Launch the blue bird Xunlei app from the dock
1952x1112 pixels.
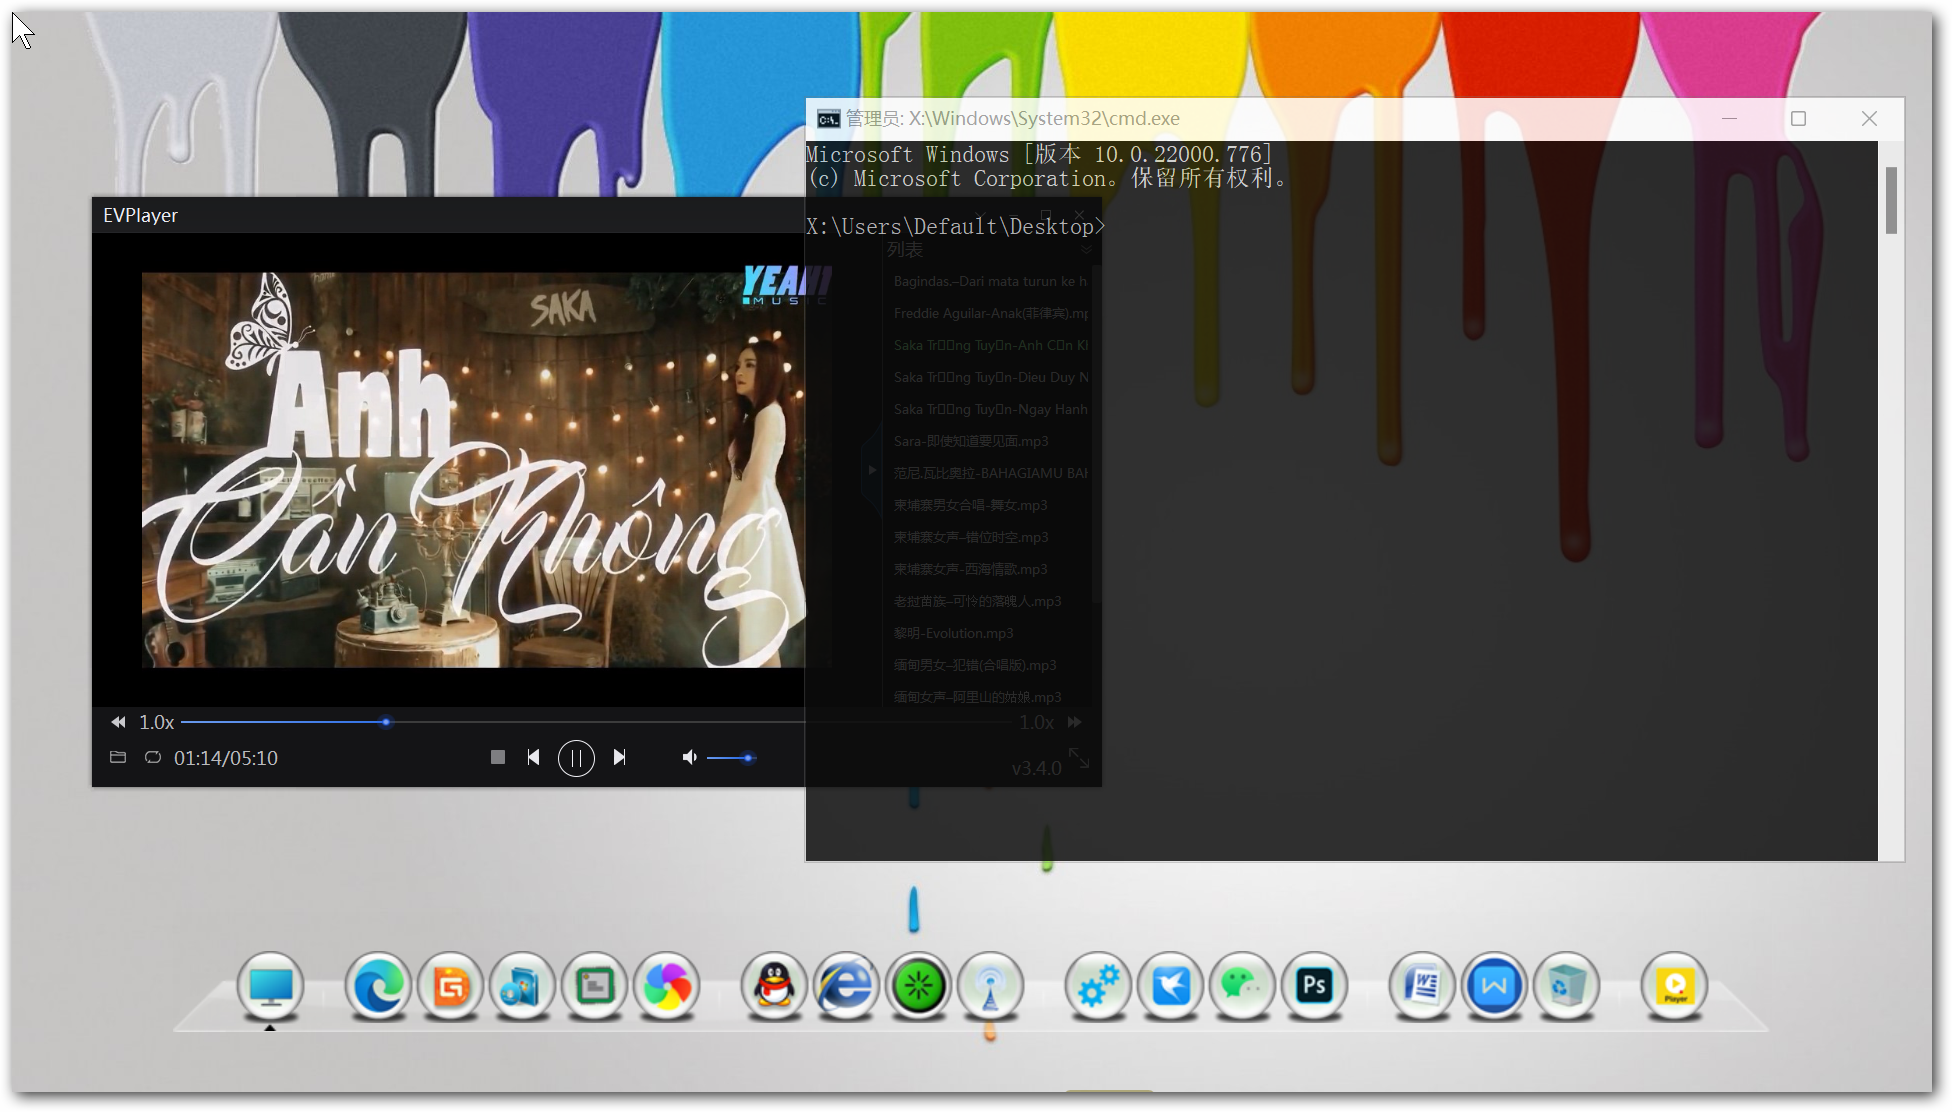1170,986
